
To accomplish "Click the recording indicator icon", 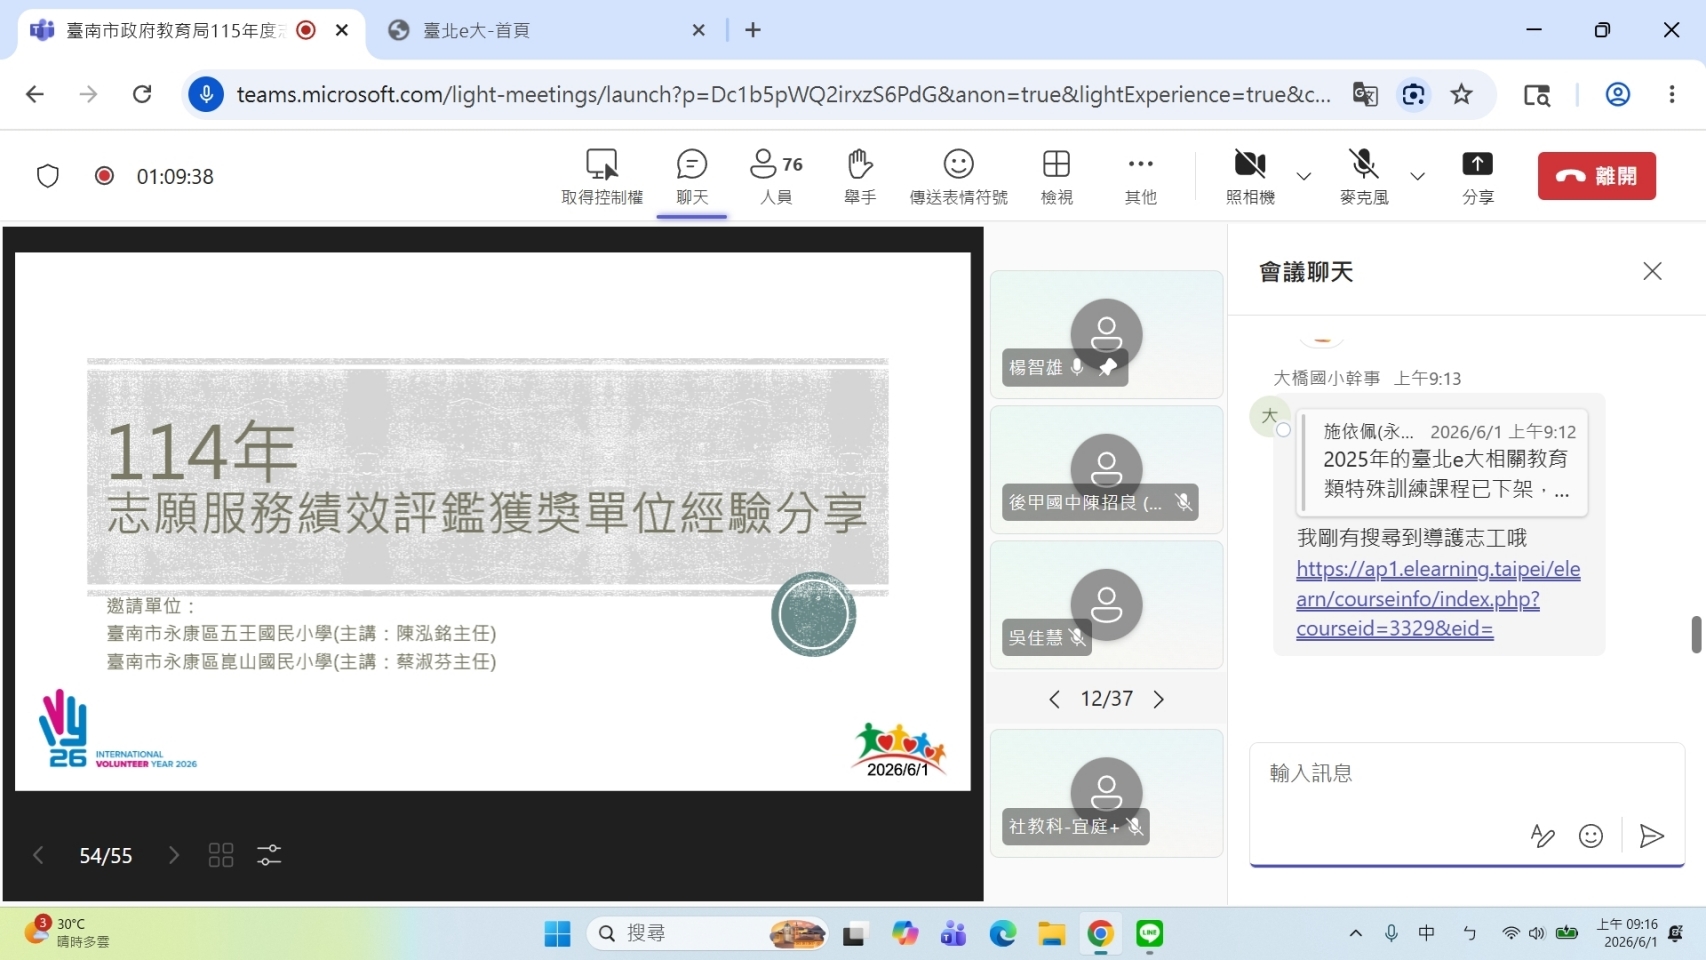I will (104, 176).
